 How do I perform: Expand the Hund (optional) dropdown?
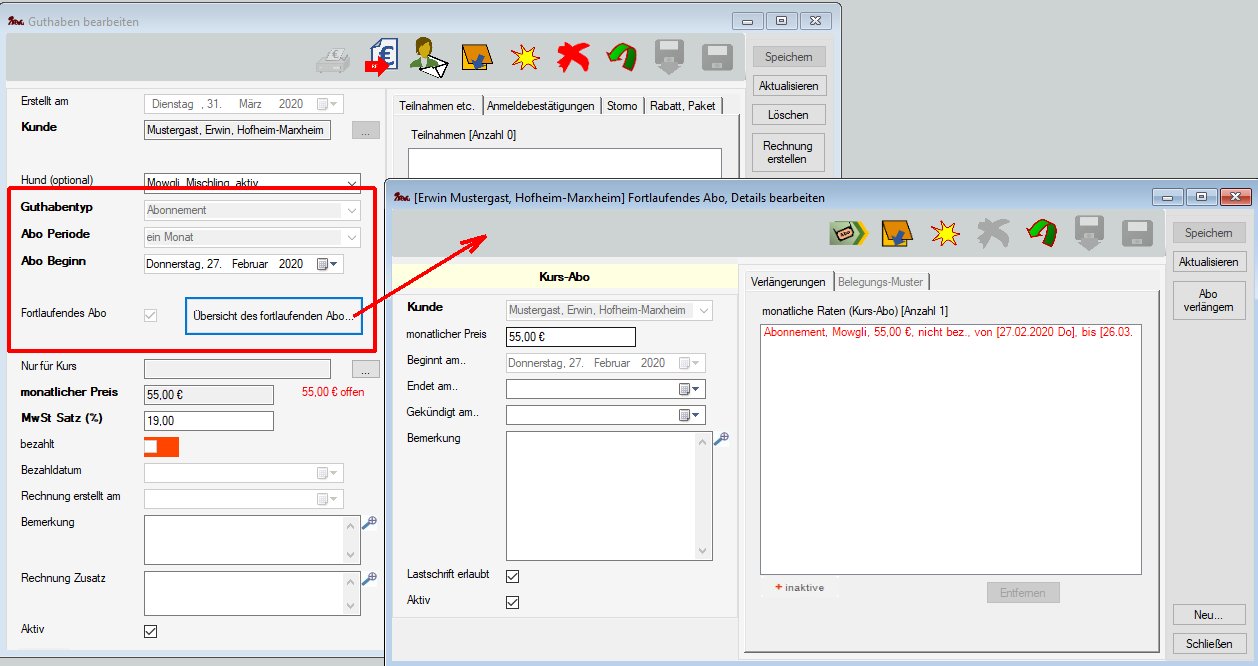point(351,184)
